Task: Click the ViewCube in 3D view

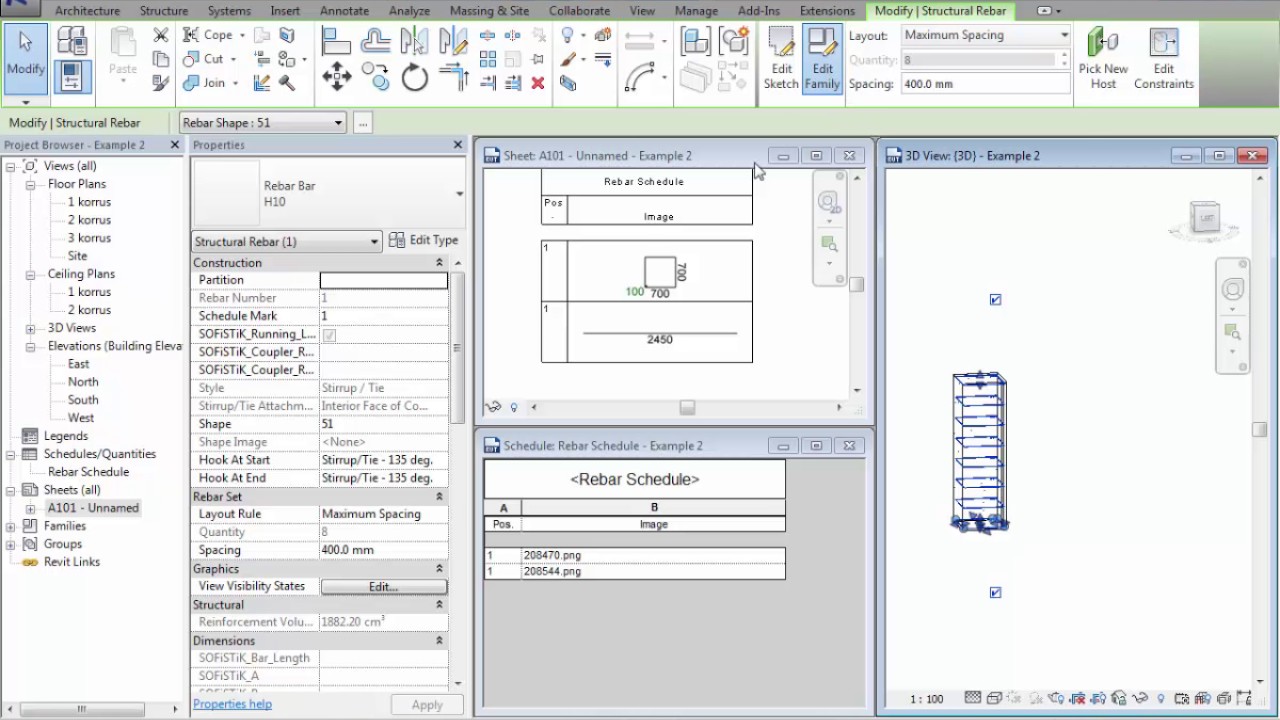Action: point(1204,218)
